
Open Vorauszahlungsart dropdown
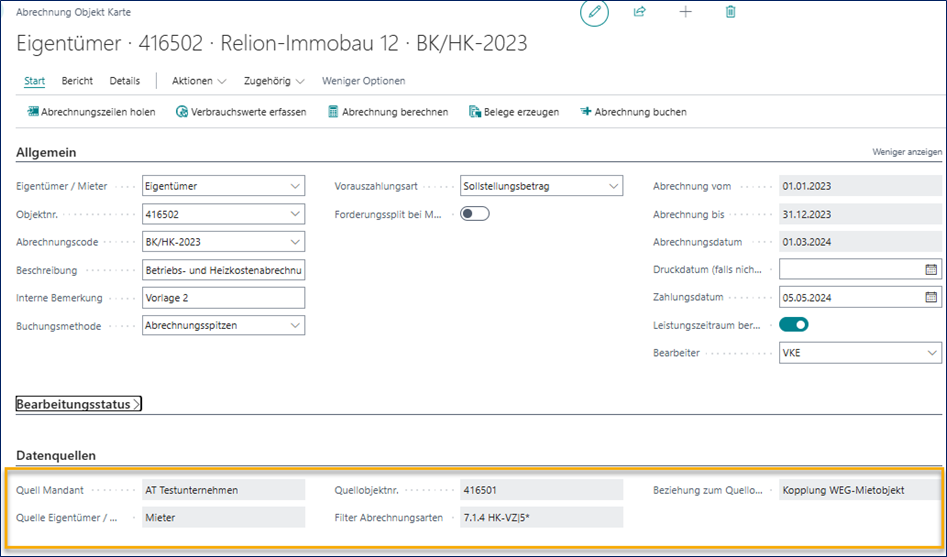(x=613, y=186)
